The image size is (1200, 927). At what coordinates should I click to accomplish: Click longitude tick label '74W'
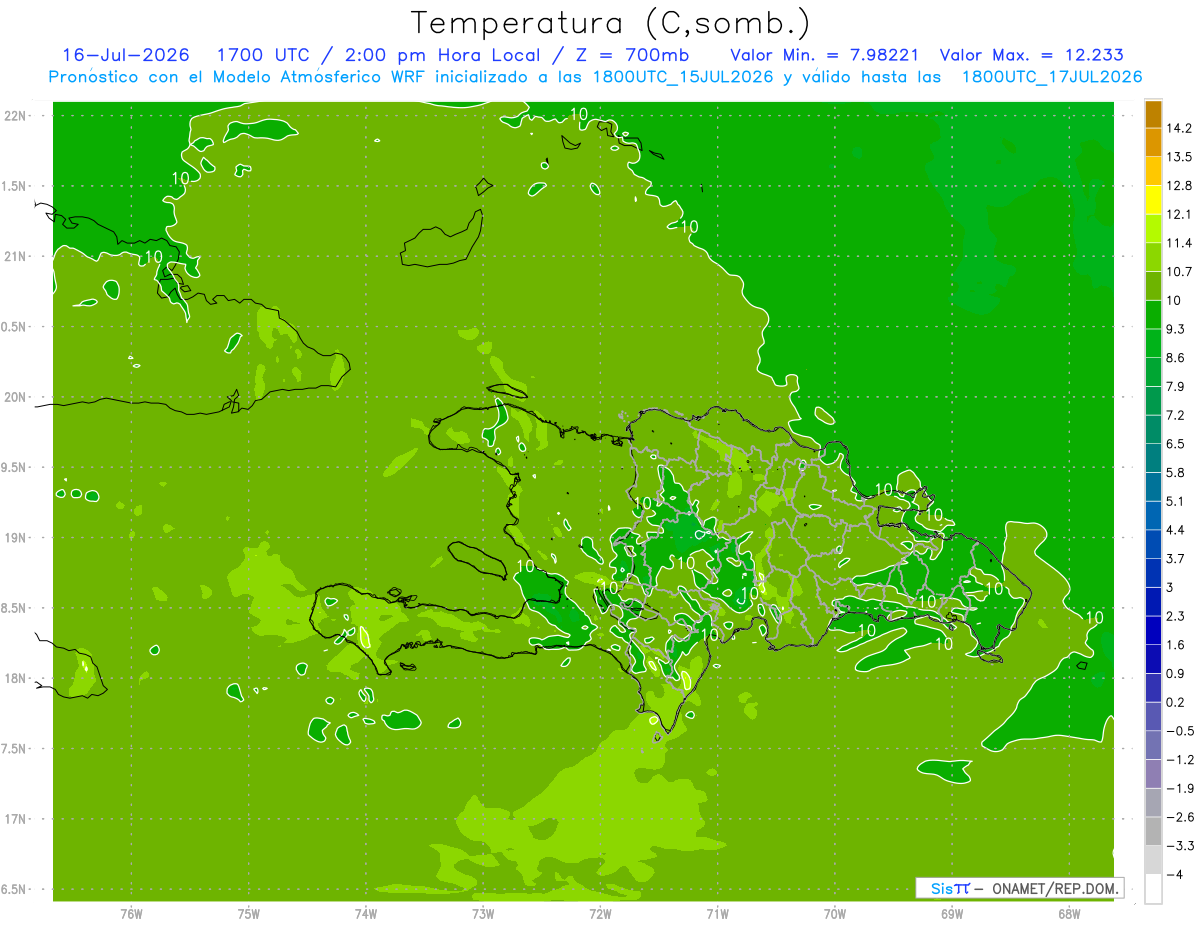click(366, 913)
